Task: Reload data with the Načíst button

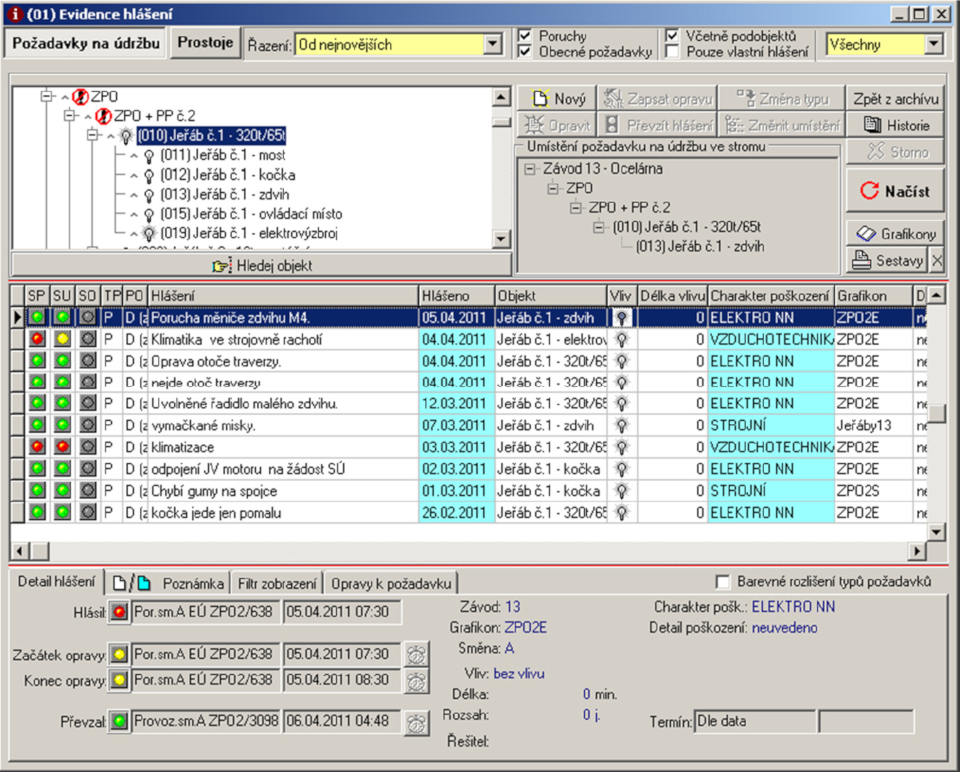Action: click(x=895, y=192)
